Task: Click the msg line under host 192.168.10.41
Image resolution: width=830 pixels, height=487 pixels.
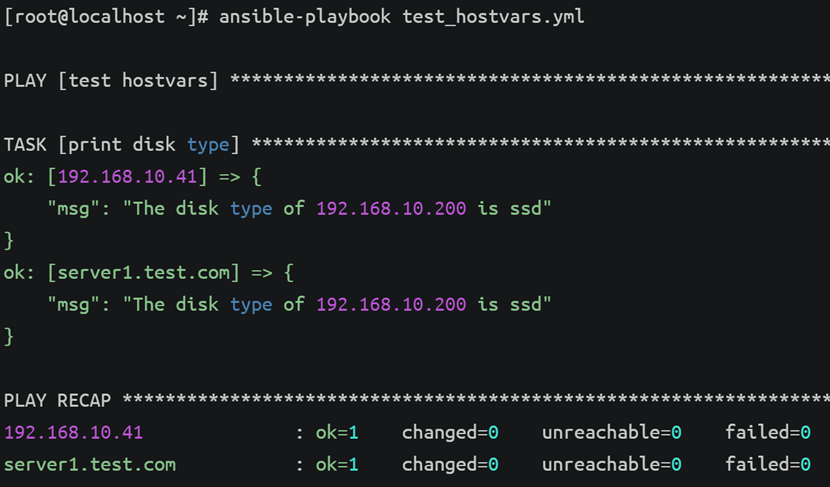Action: [299, 209]
